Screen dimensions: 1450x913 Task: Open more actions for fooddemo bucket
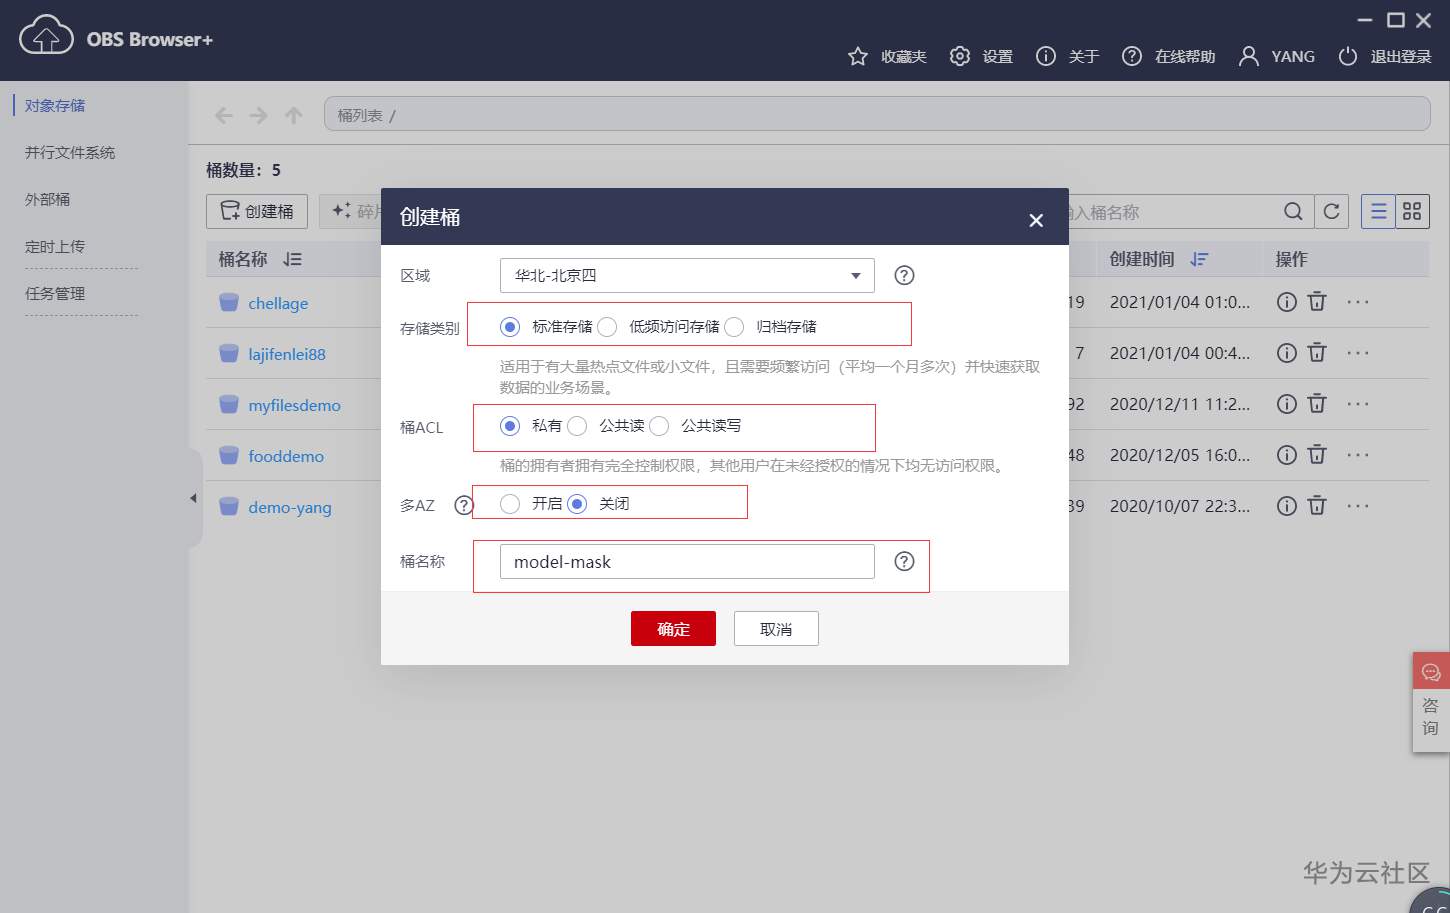(1357, 454)
